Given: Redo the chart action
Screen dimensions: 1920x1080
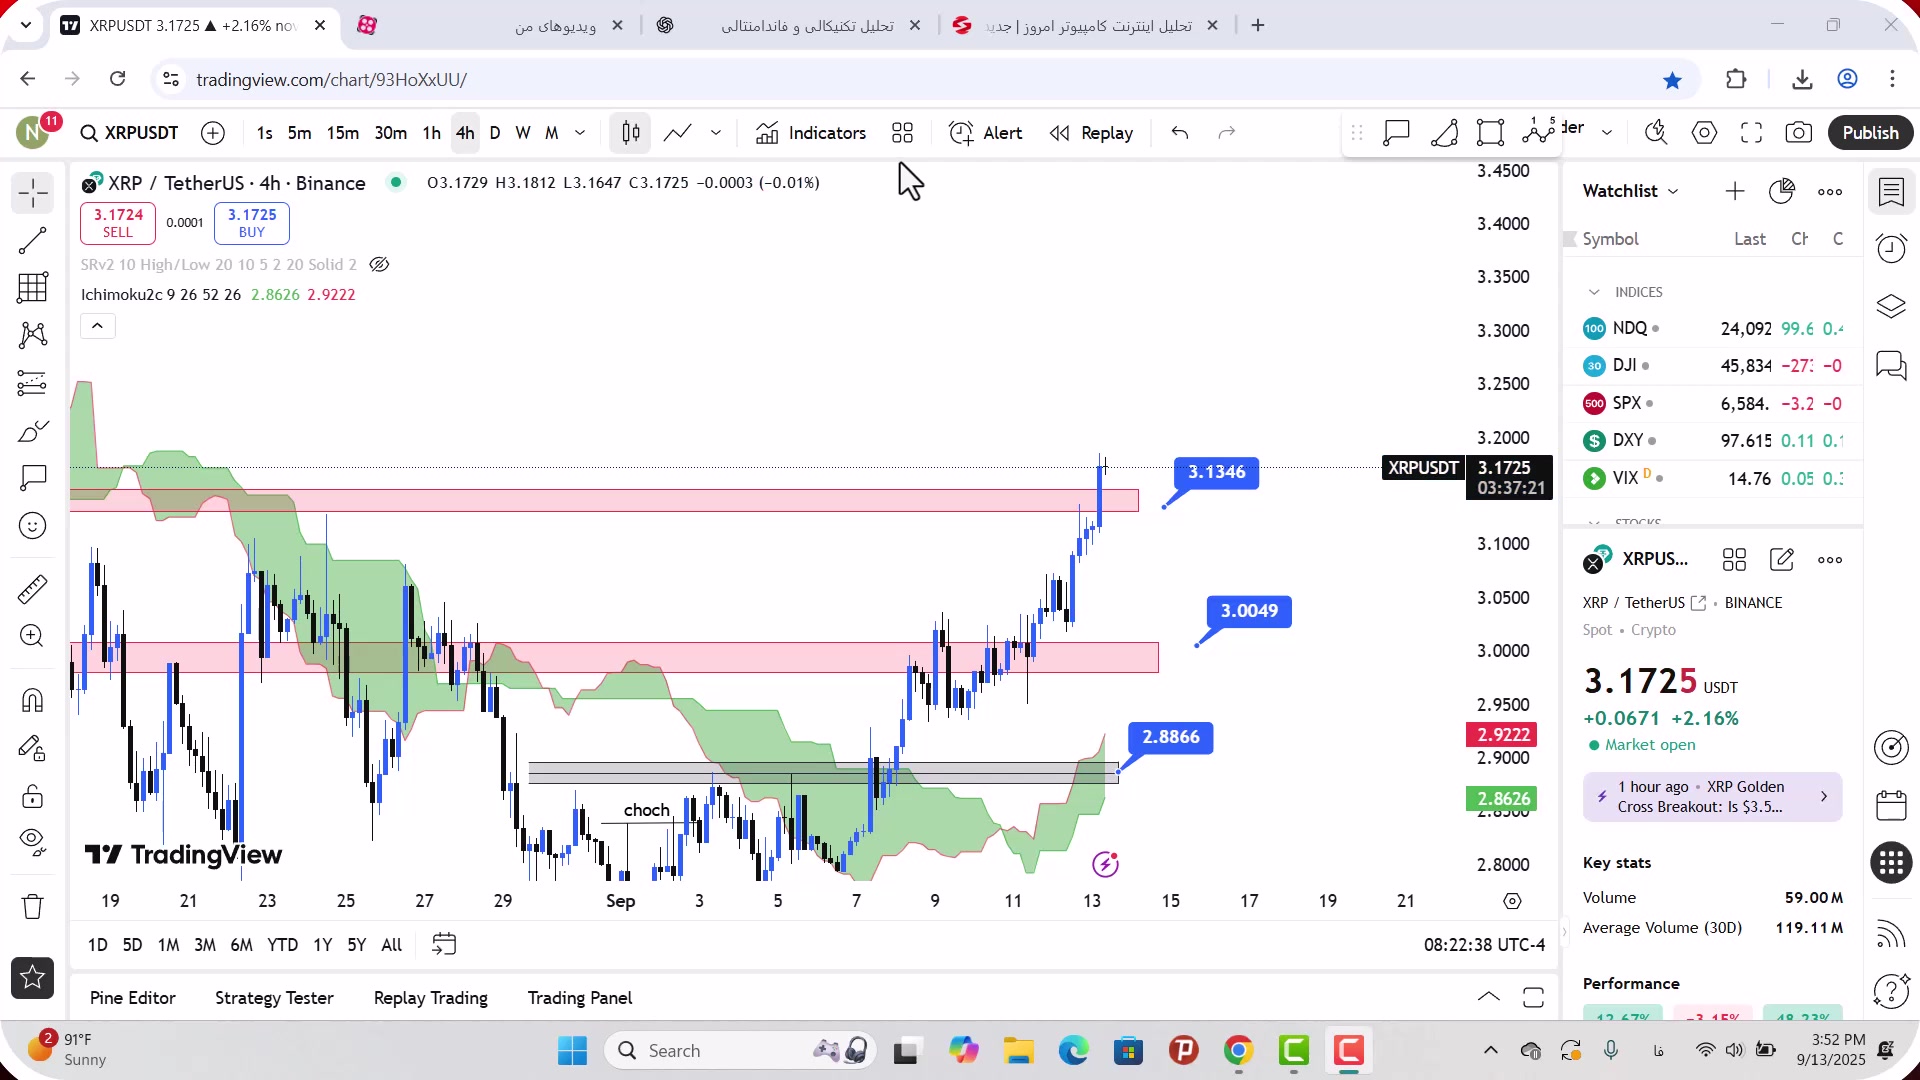Looking at the screenshot, I should pos(1227,133).
